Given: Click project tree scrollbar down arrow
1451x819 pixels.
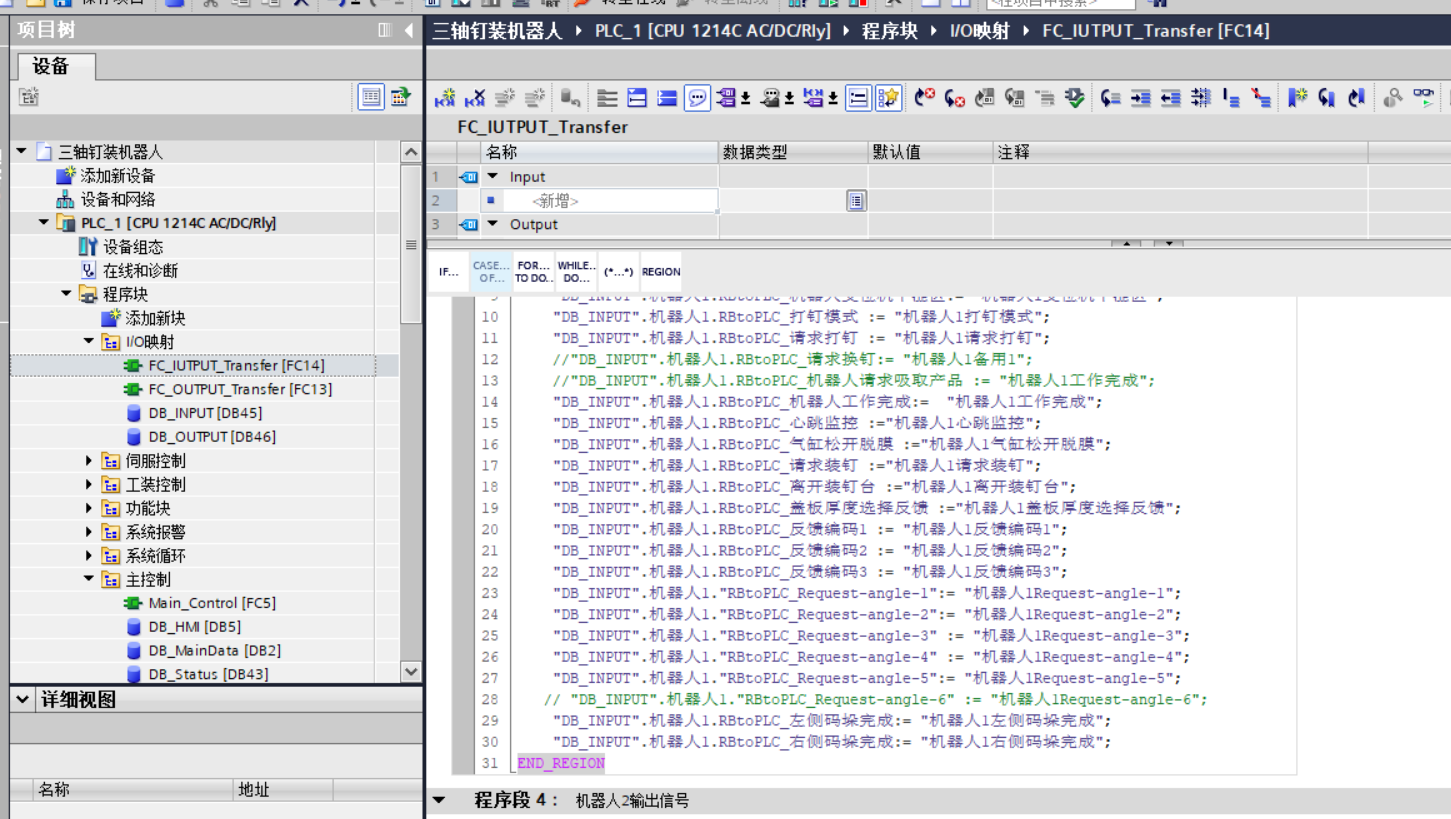Looking at the screenshot, I should (x=411, y=672).
